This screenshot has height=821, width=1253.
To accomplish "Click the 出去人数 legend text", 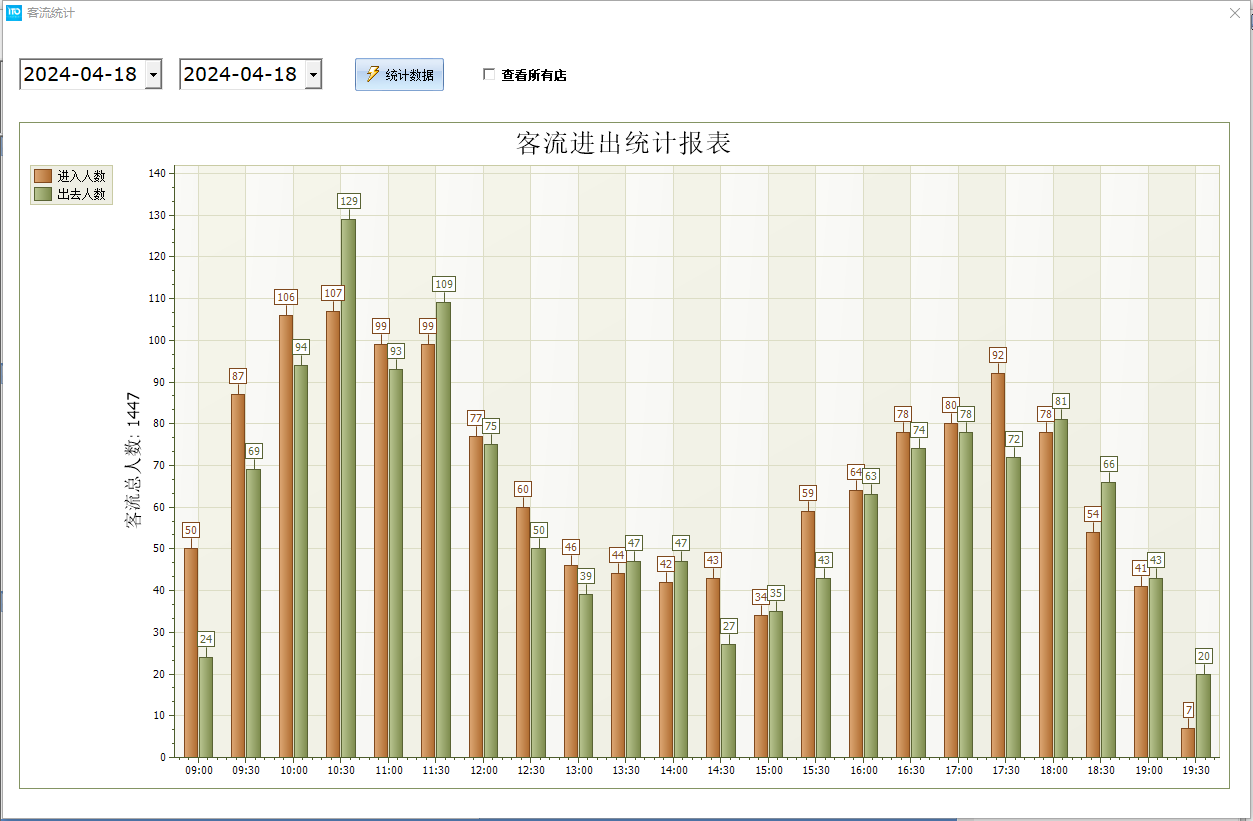I will [81, 194].
